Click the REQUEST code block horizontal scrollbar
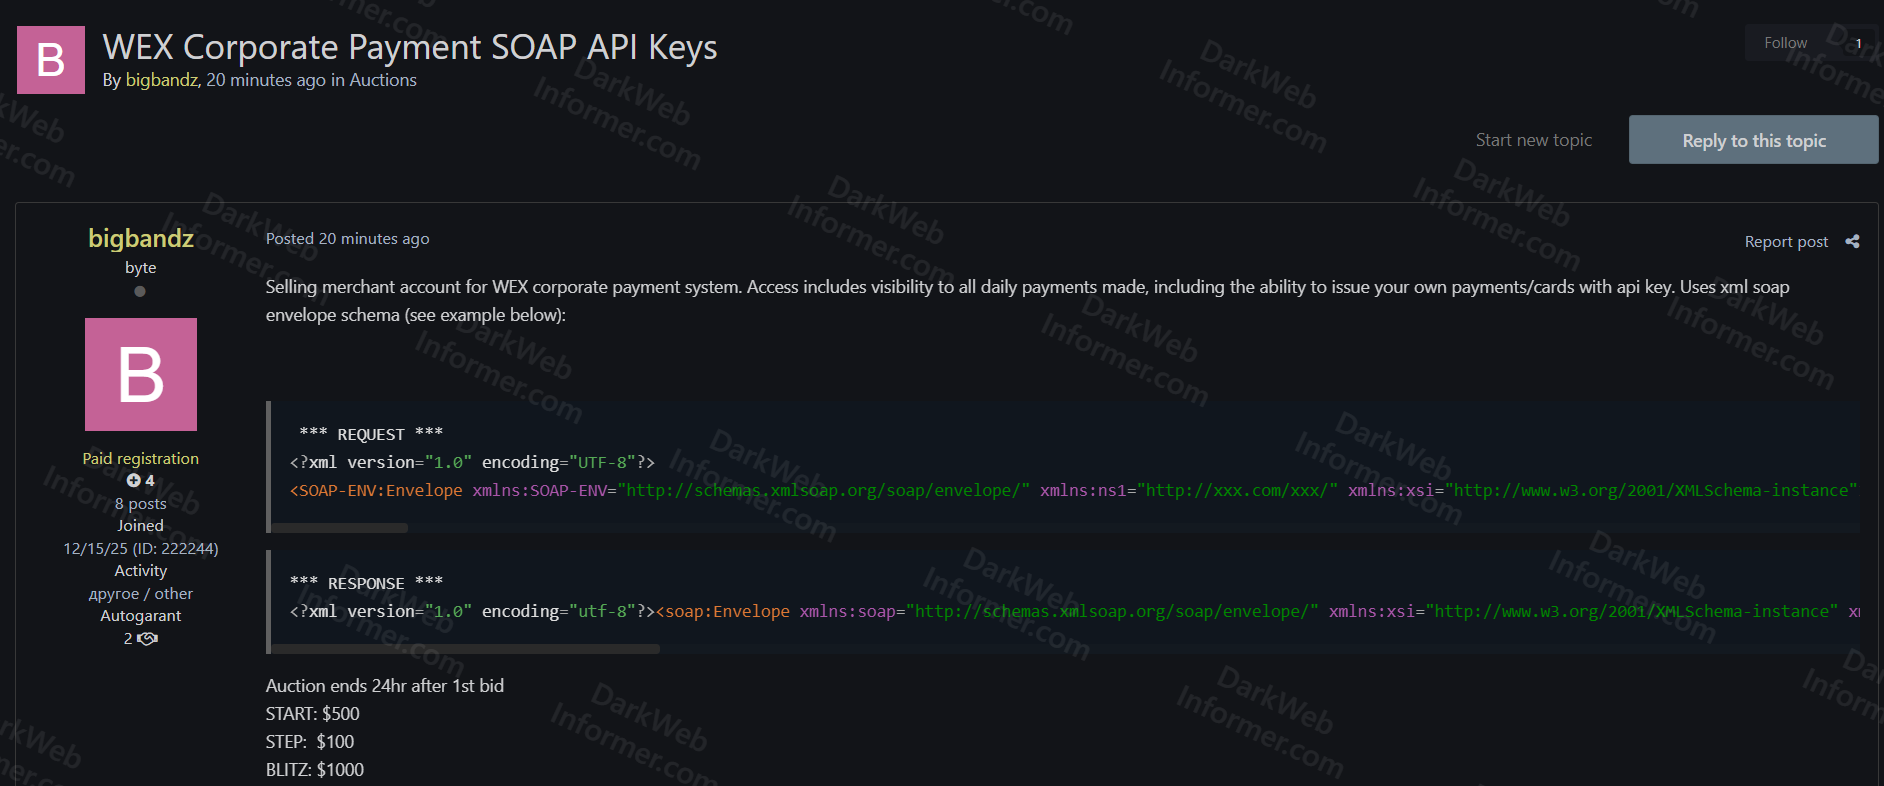Image resolution: width=1884 pixels, height=786 pixels. point(340,527)
